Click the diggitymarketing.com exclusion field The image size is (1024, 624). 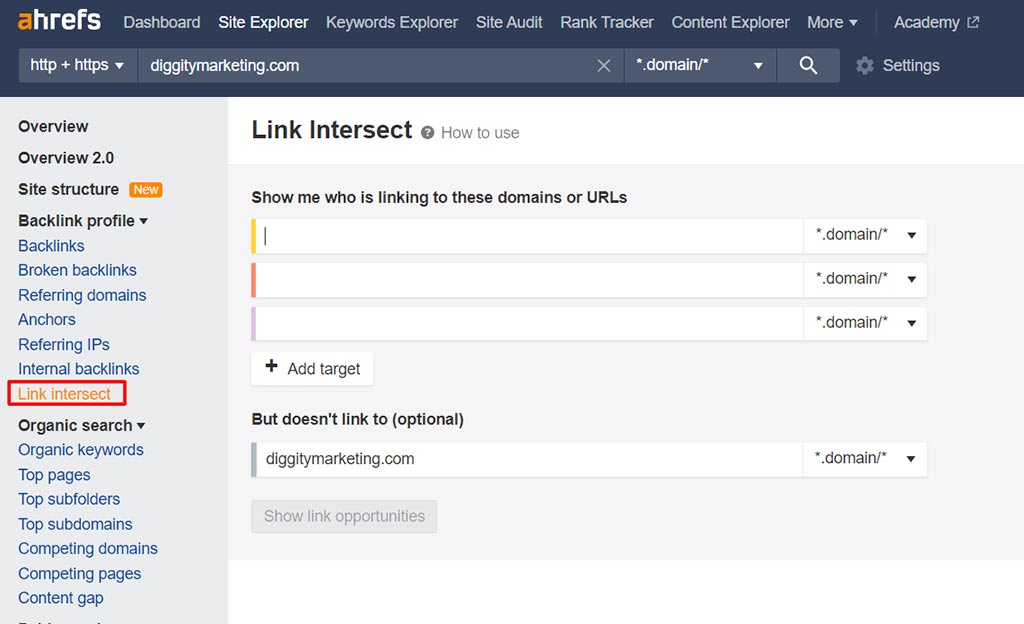[x=530, y=460]
